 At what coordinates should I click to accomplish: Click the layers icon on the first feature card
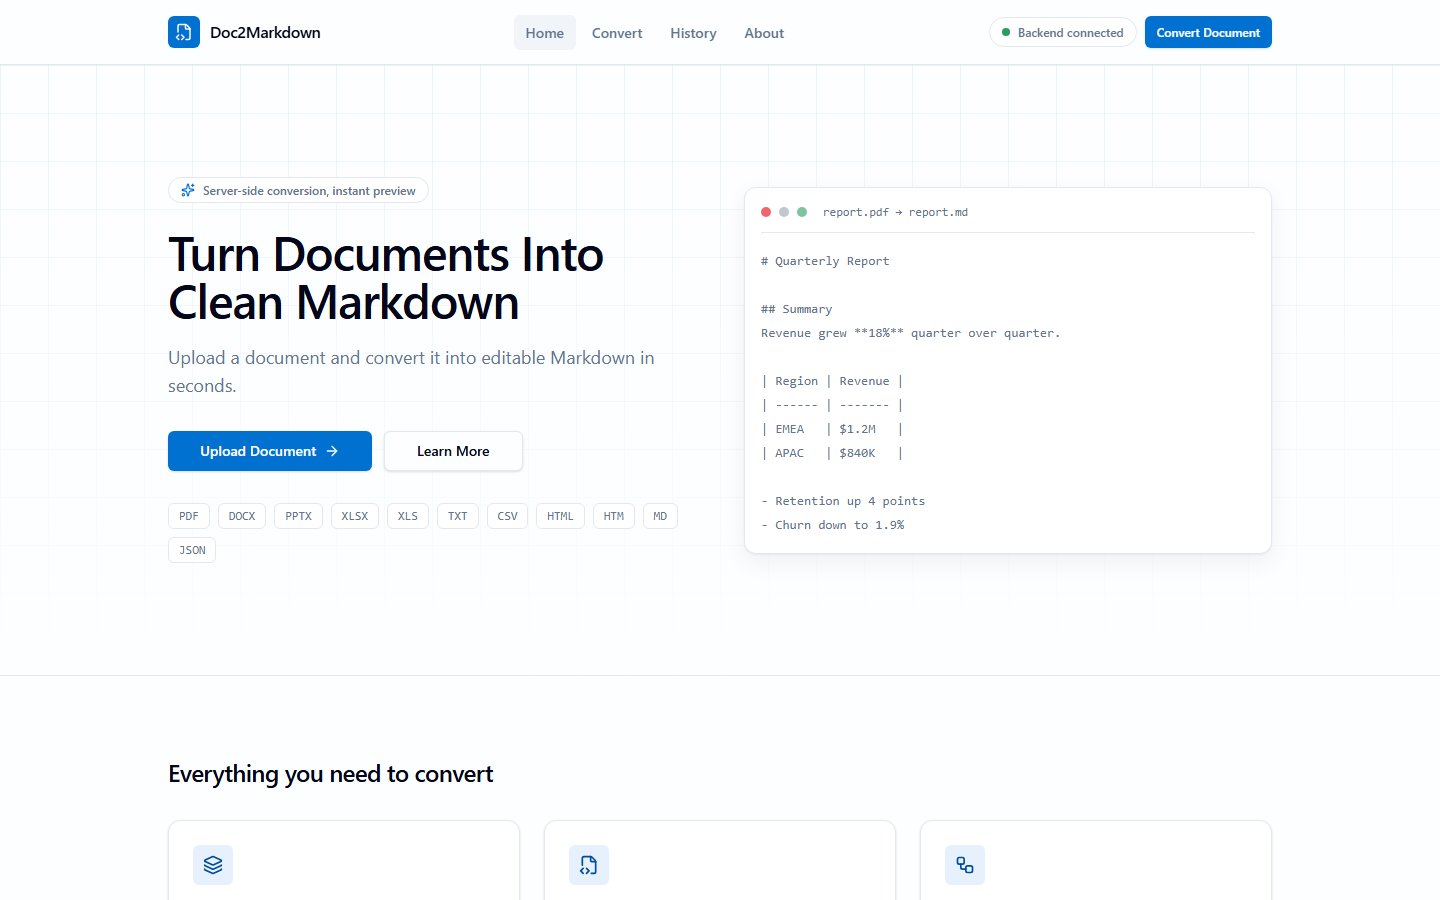tap(213, 865)
